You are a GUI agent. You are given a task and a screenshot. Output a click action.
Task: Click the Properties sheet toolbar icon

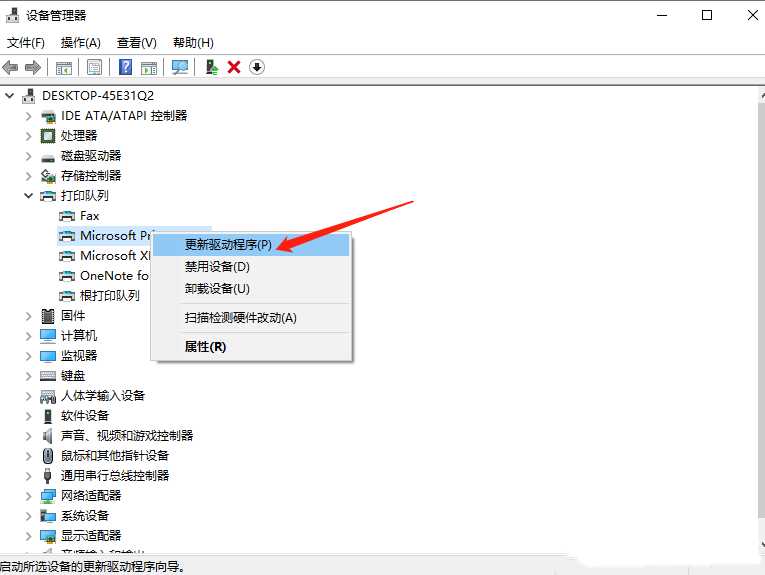point(94,67)
